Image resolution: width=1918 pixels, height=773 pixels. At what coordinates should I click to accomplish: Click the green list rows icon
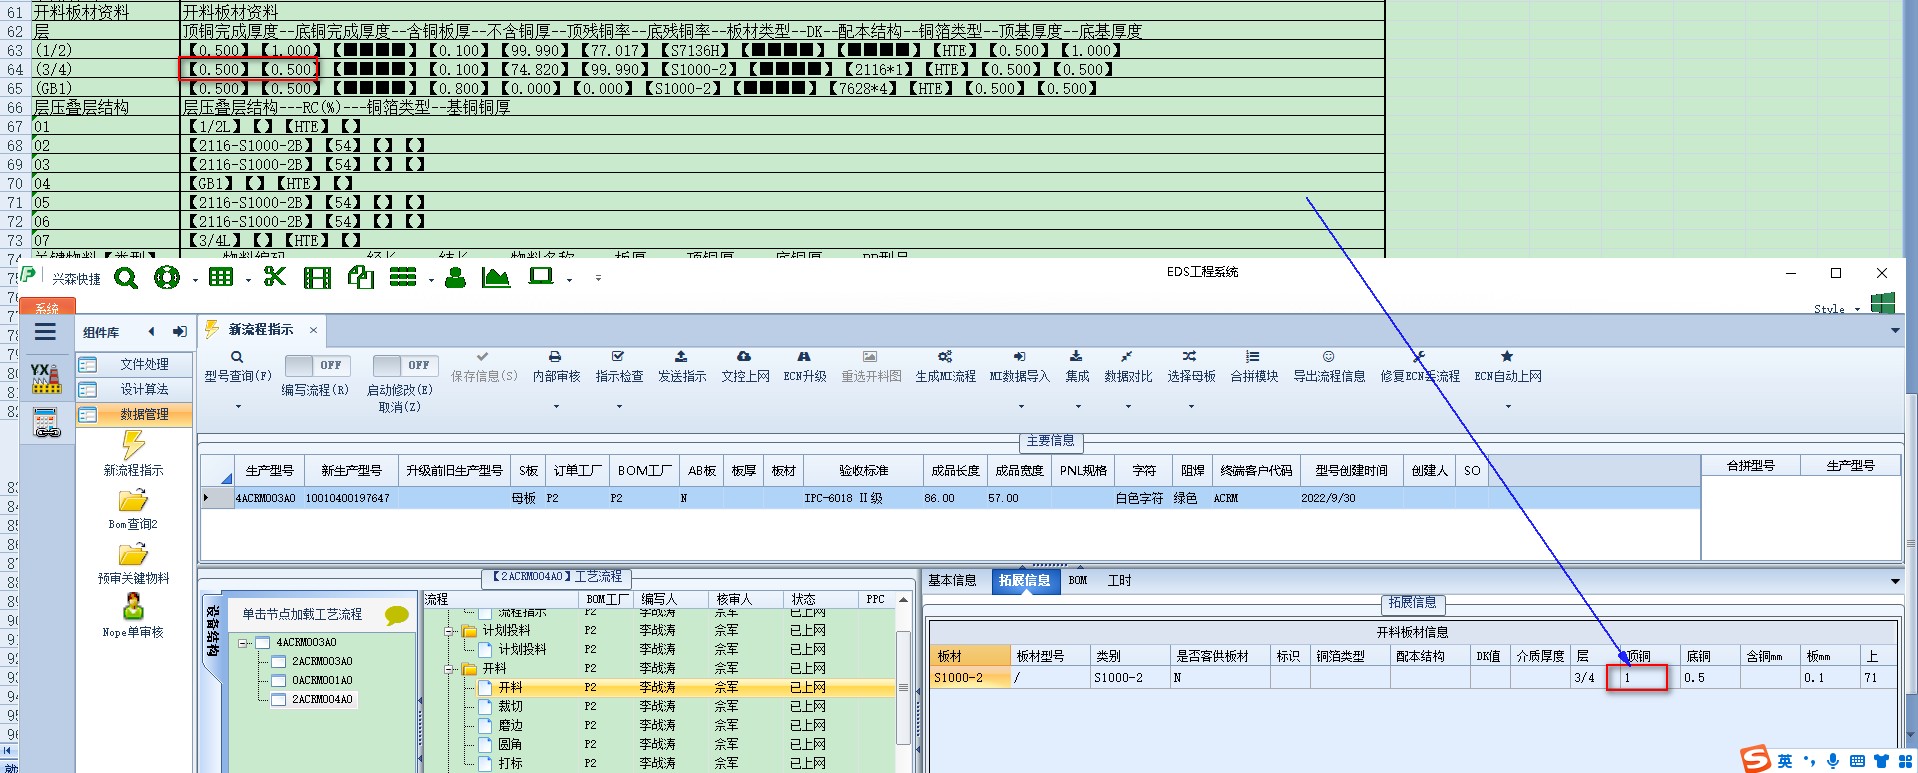(x=403, y=277)
